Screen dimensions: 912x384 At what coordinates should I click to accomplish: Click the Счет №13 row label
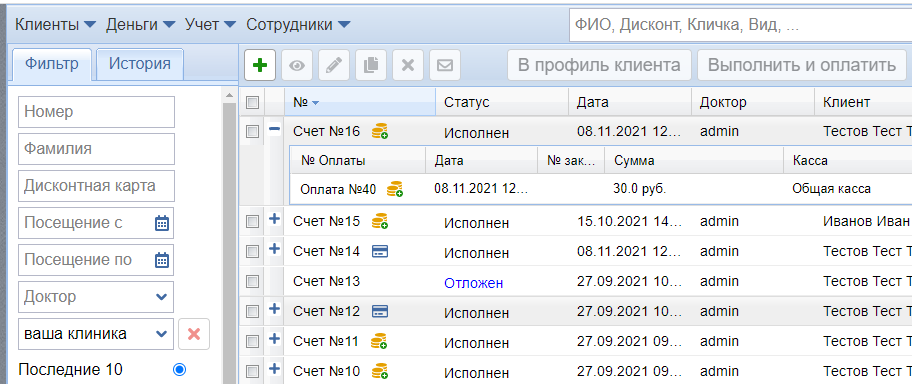[326, 282]
